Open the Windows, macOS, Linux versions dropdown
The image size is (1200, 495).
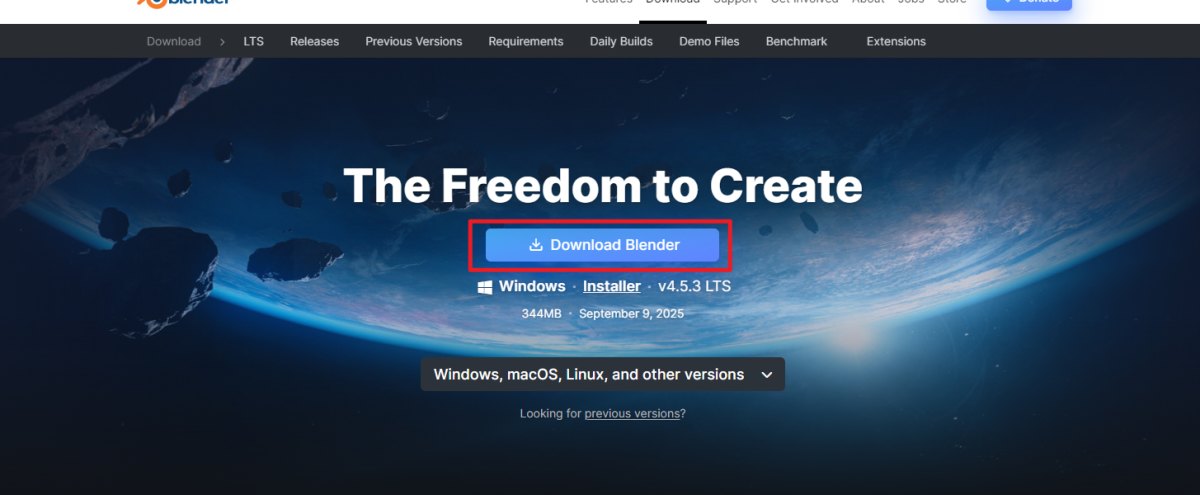pos(602,374)
